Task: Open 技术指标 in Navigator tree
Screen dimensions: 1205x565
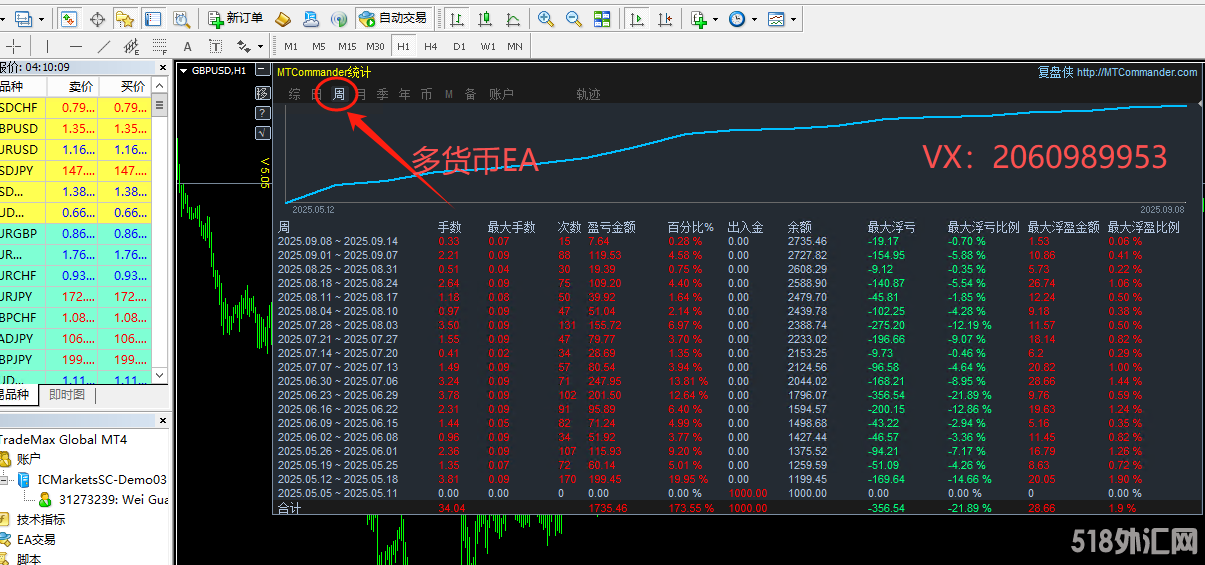Action: [x=41, y=519]
